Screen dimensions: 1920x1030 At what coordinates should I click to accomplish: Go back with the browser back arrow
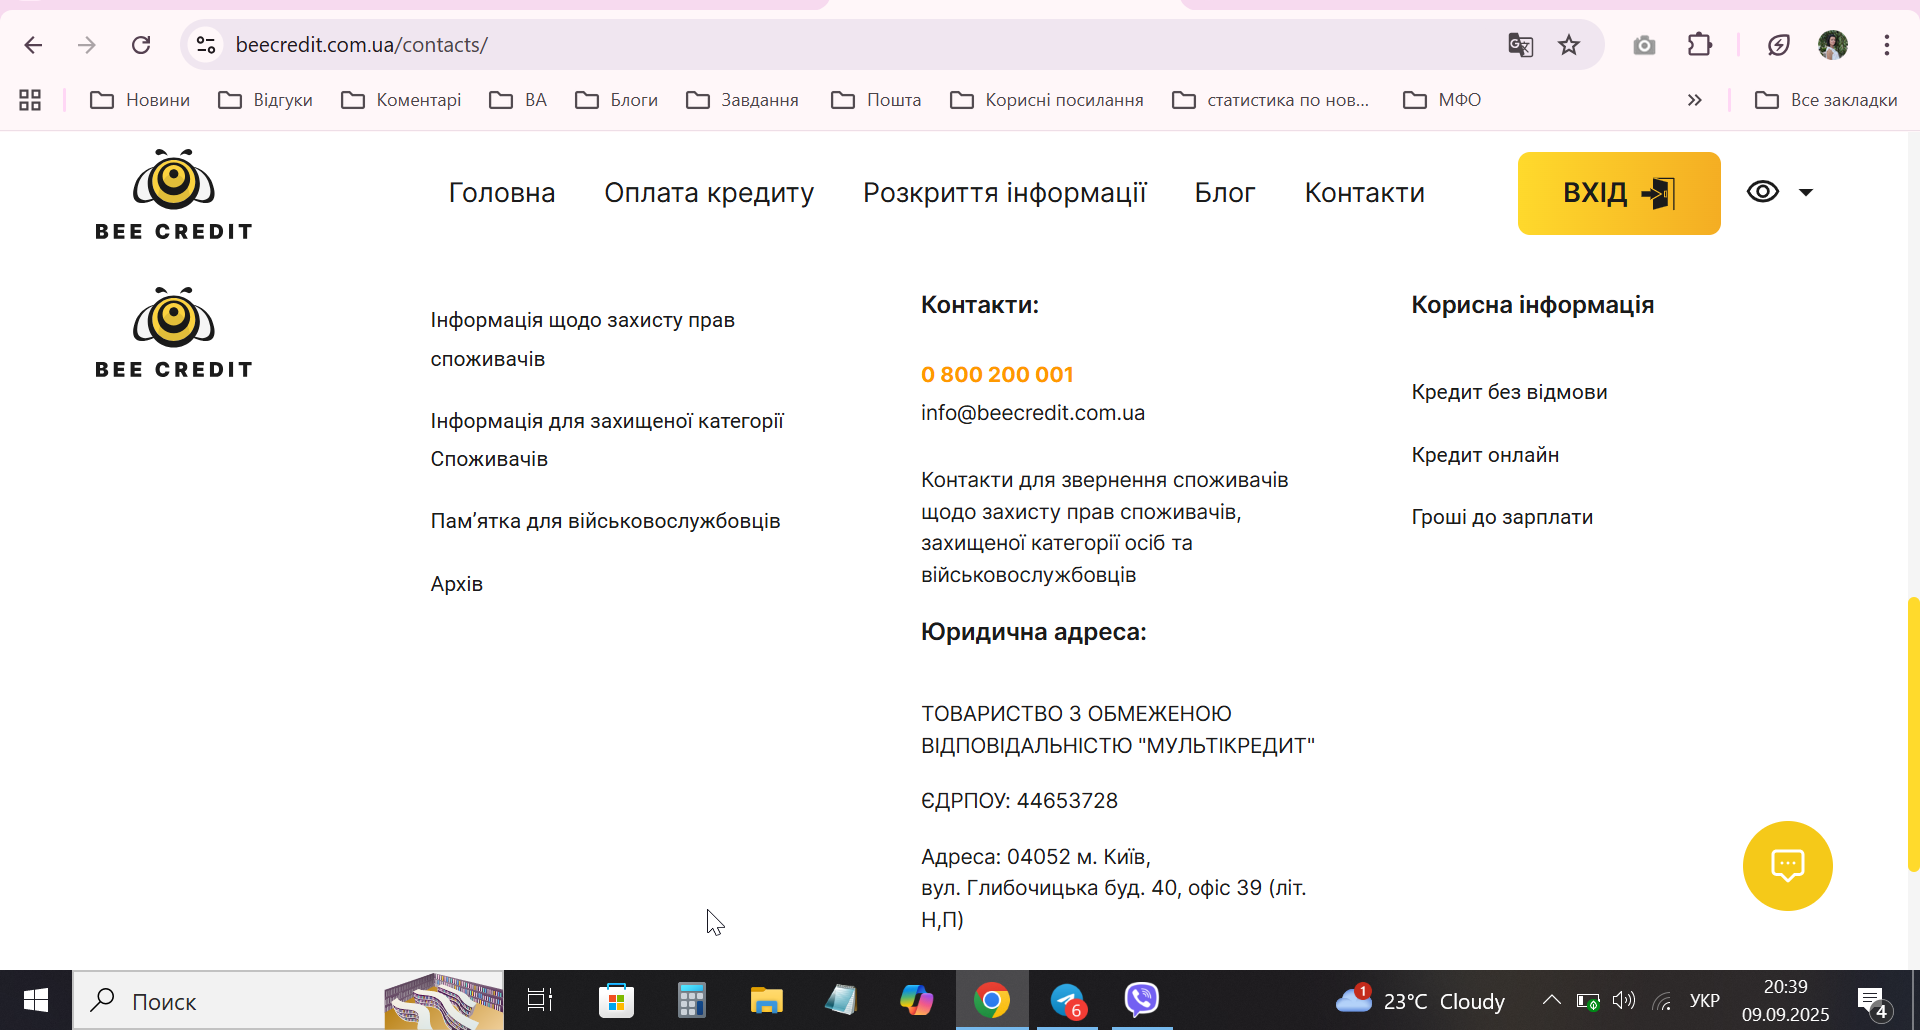[33, 45]
